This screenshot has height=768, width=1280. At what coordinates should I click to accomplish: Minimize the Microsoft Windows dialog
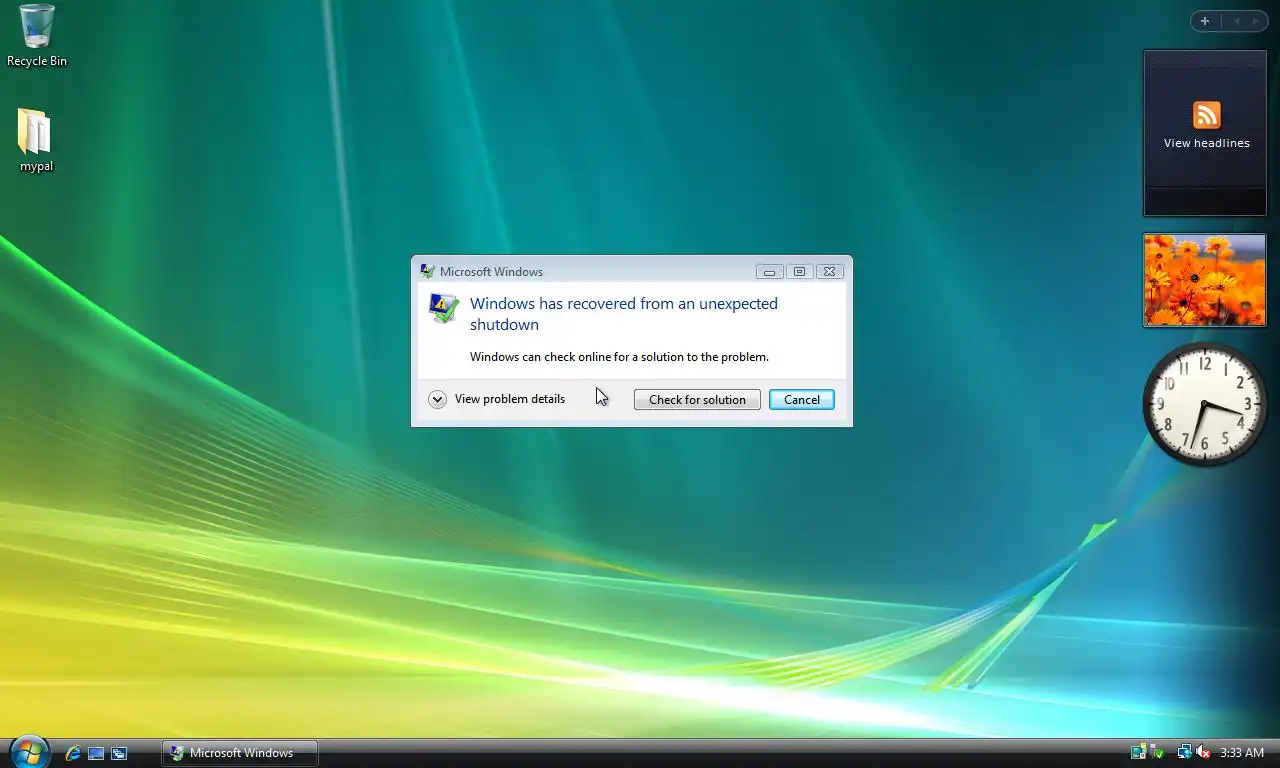pos(769,271)
